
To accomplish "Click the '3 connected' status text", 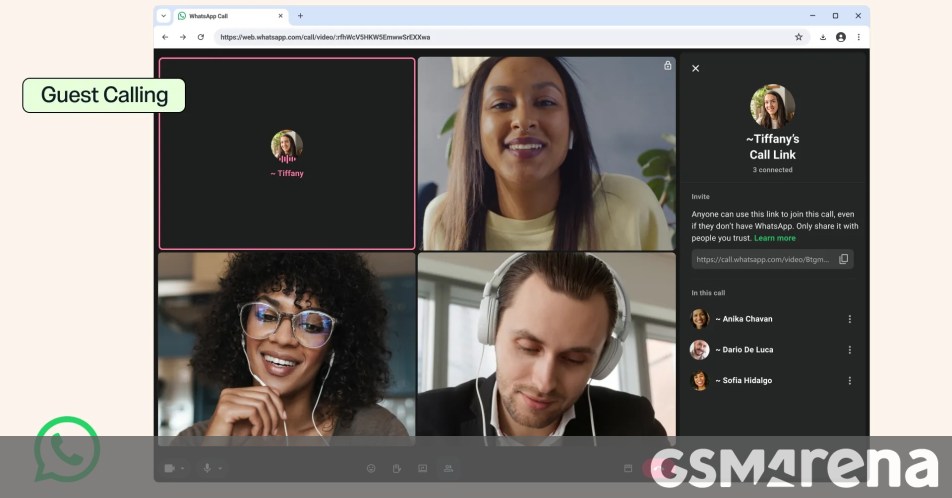I will [x=772, y=170].
